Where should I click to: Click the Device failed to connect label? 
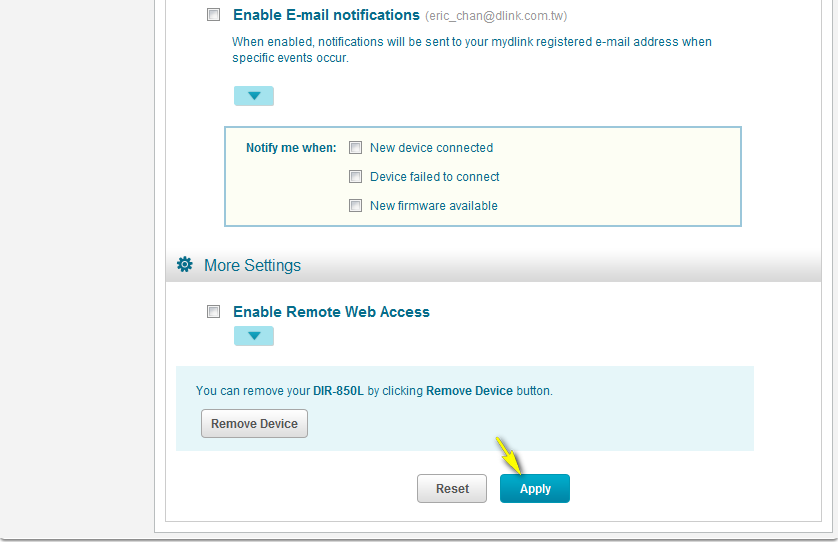click(434, 177)
